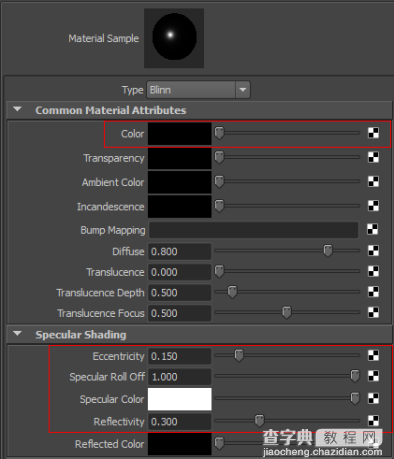This screenshot has width=394, height=459.
Task: Open the material Type dropdown
Action: tap(198, 90)
